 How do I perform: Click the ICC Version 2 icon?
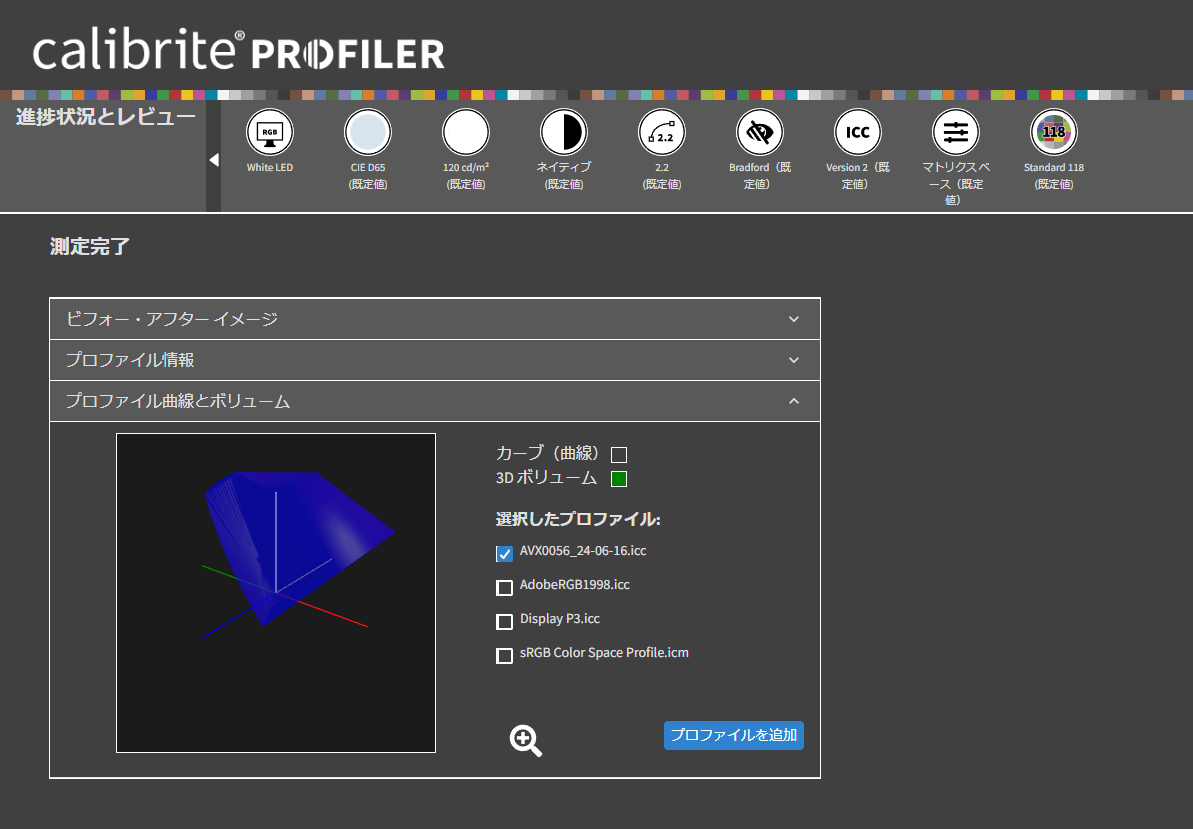pos(857,132)
